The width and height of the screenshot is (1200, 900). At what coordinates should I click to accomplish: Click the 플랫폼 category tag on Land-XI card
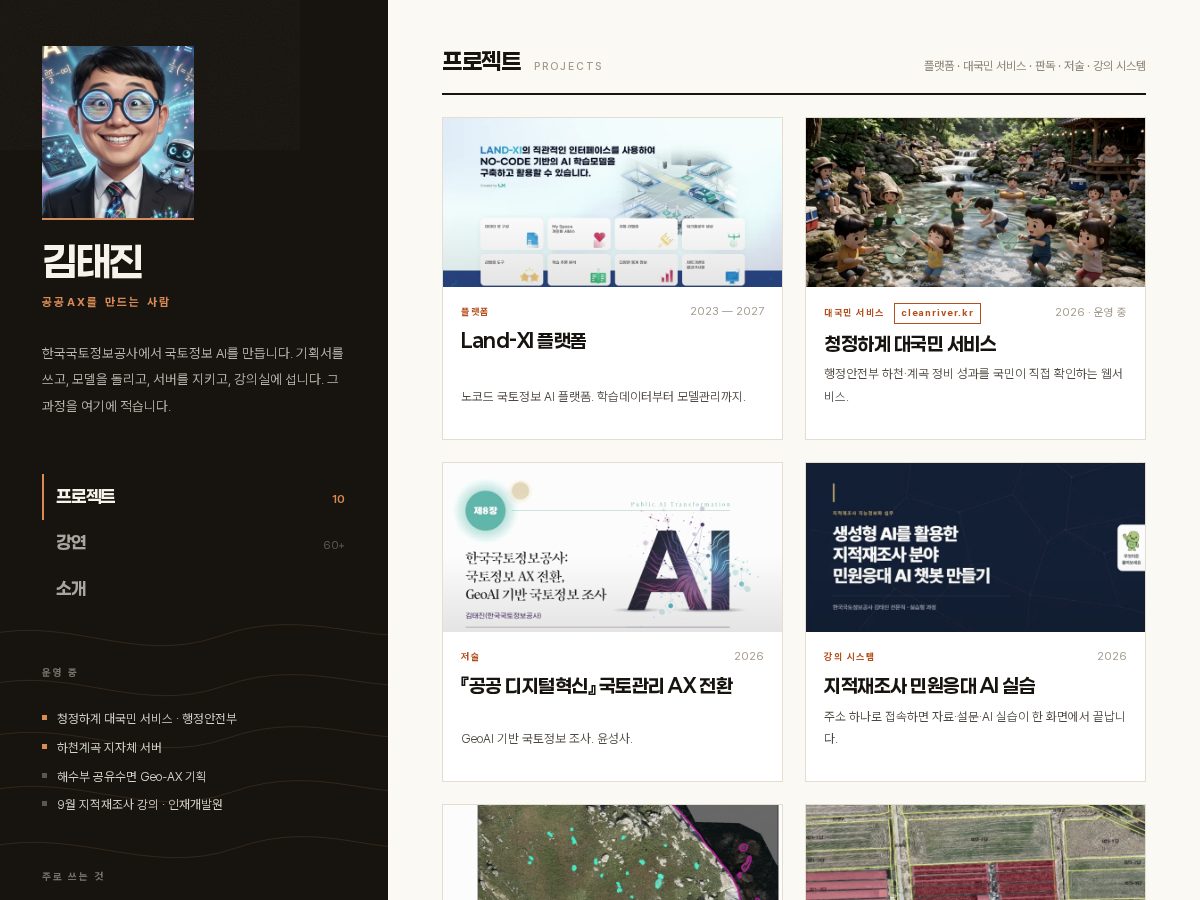[474, 312]
